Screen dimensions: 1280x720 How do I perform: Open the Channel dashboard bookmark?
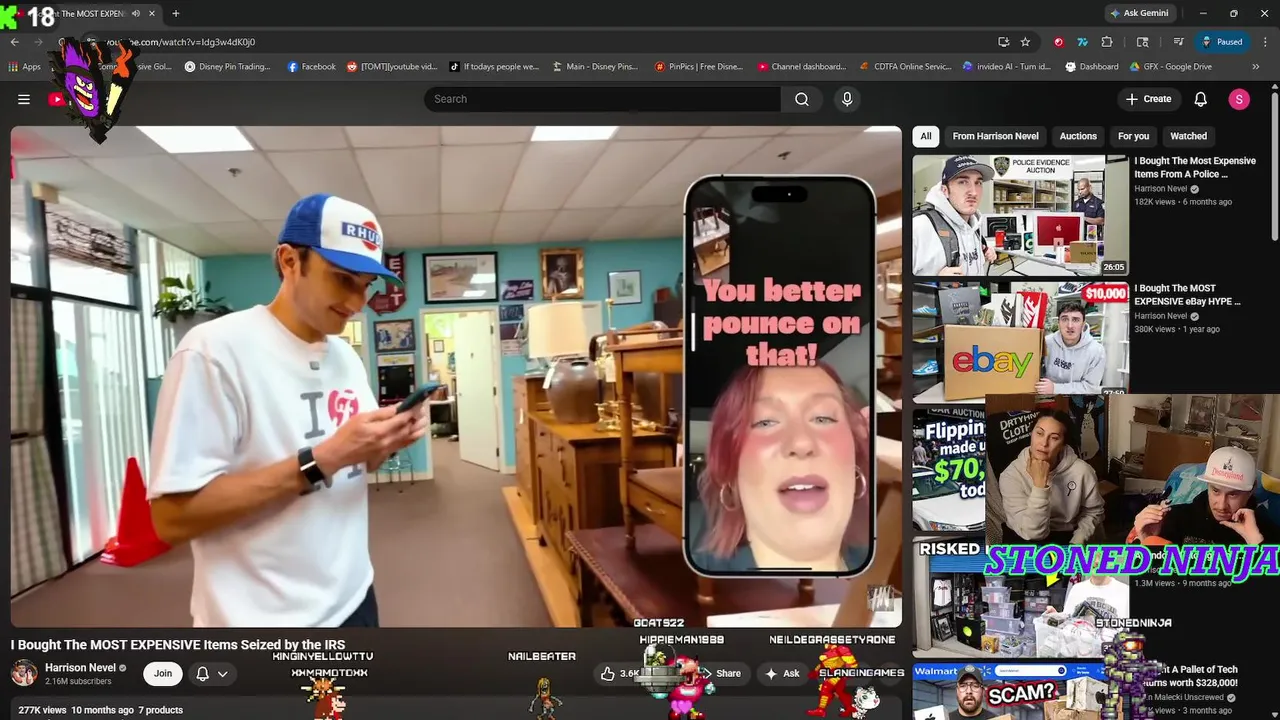[801, 67]
